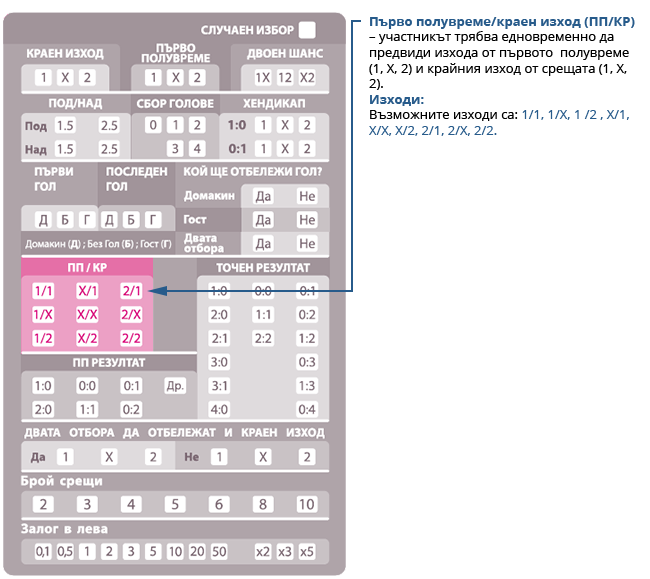Select 50 in Залог в лева
The width and height of the screenshot is (650, 579).
click(219, 552)
